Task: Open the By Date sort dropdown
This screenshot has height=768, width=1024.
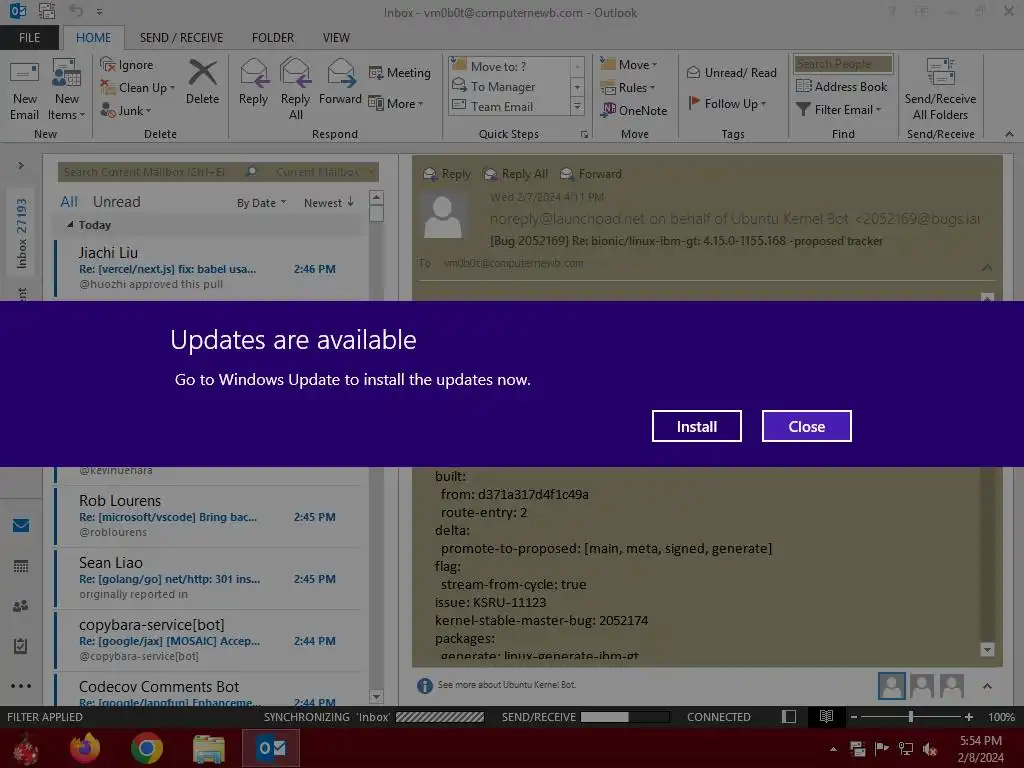Action: (x=261, y=203)
